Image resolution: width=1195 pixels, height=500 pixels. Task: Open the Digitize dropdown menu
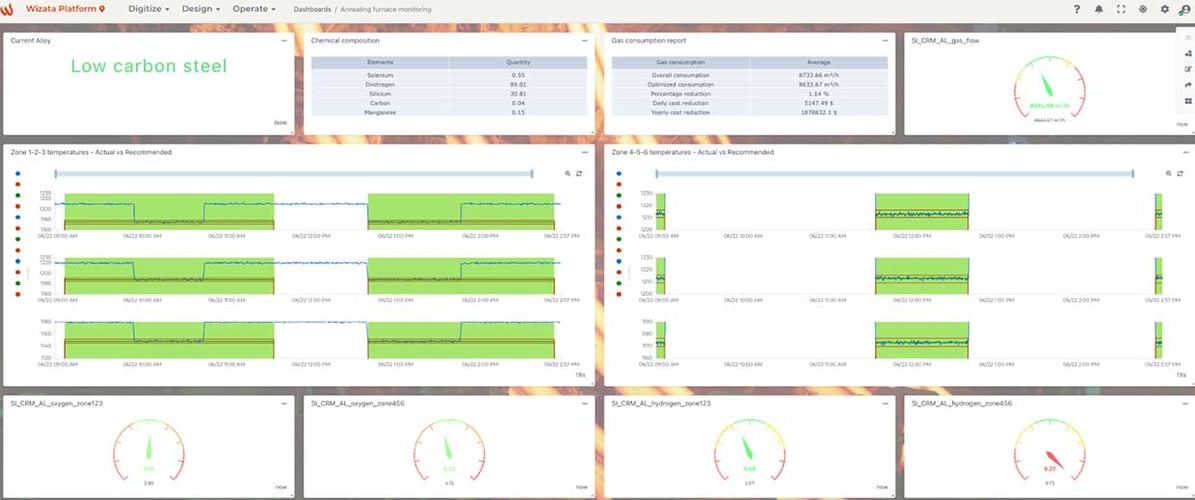coord(150,9)
